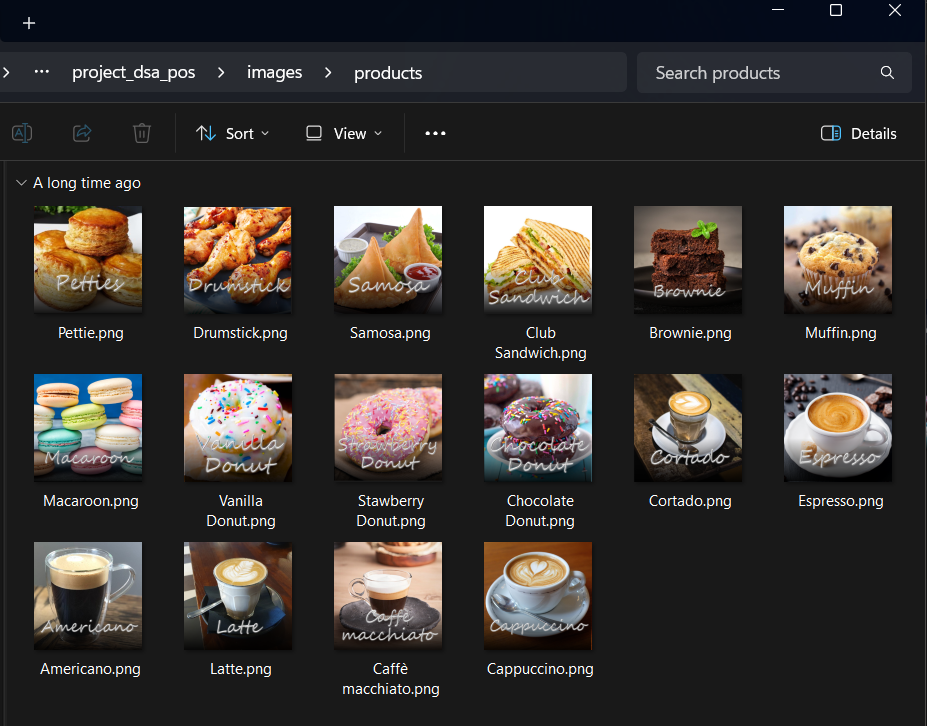
Task: Expand the breadcrumb ellipsis for hidden folders
Action: (x=41, y=72)
